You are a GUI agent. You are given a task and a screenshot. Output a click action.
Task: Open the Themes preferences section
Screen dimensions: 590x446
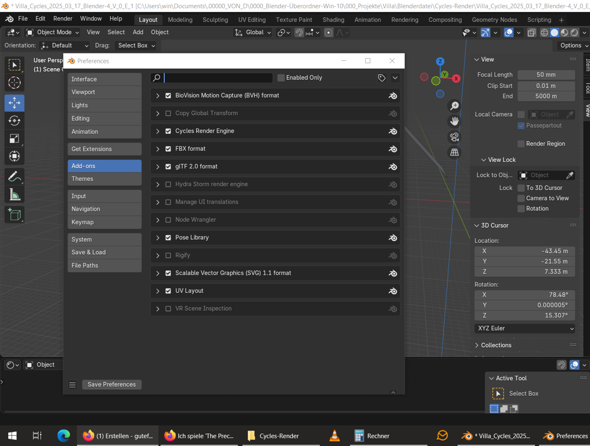tap(105, 179)
